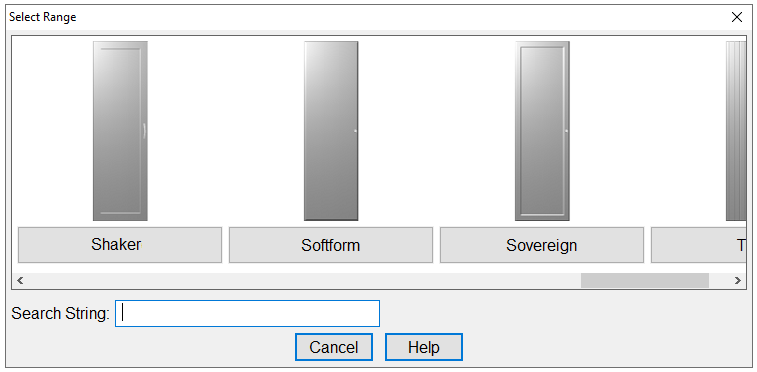
Task: Choose the Sovereign range button
Action: click(x=542, y=245)
